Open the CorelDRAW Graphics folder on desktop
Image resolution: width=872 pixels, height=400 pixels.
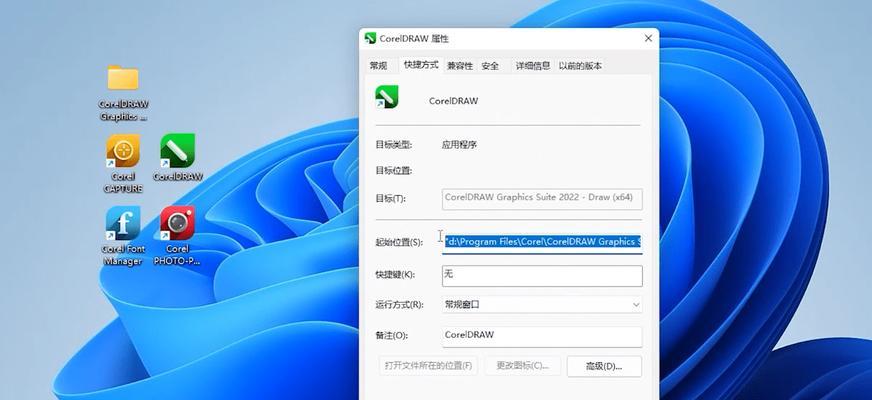[123, 92]
